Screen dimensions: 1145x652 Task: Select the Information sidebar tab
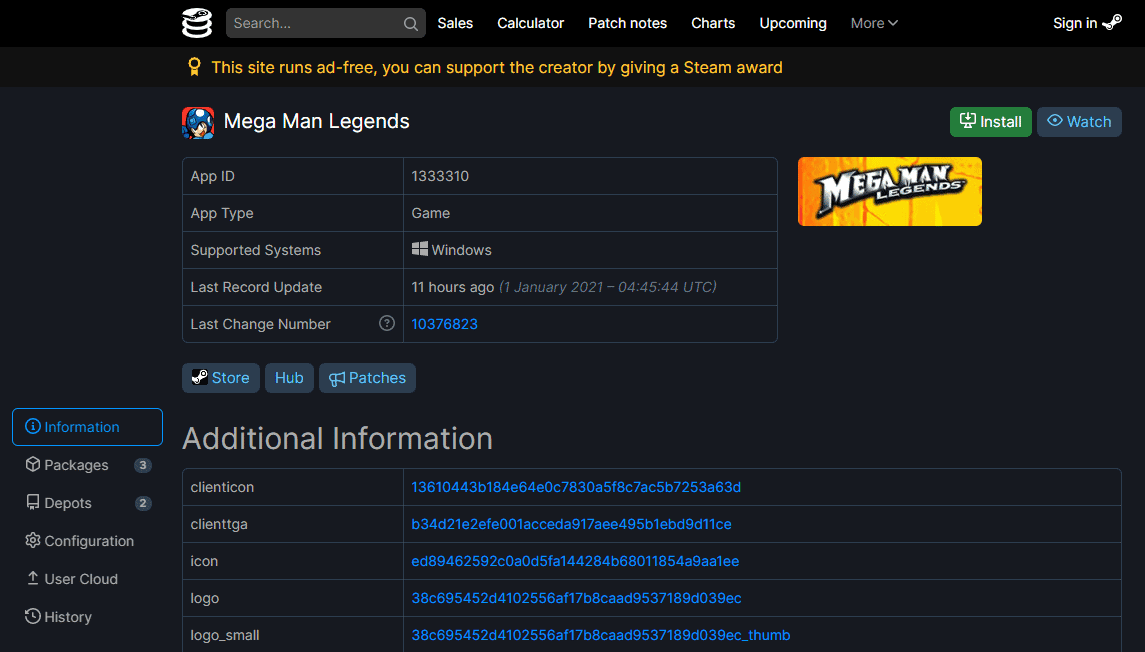[87, 427]
